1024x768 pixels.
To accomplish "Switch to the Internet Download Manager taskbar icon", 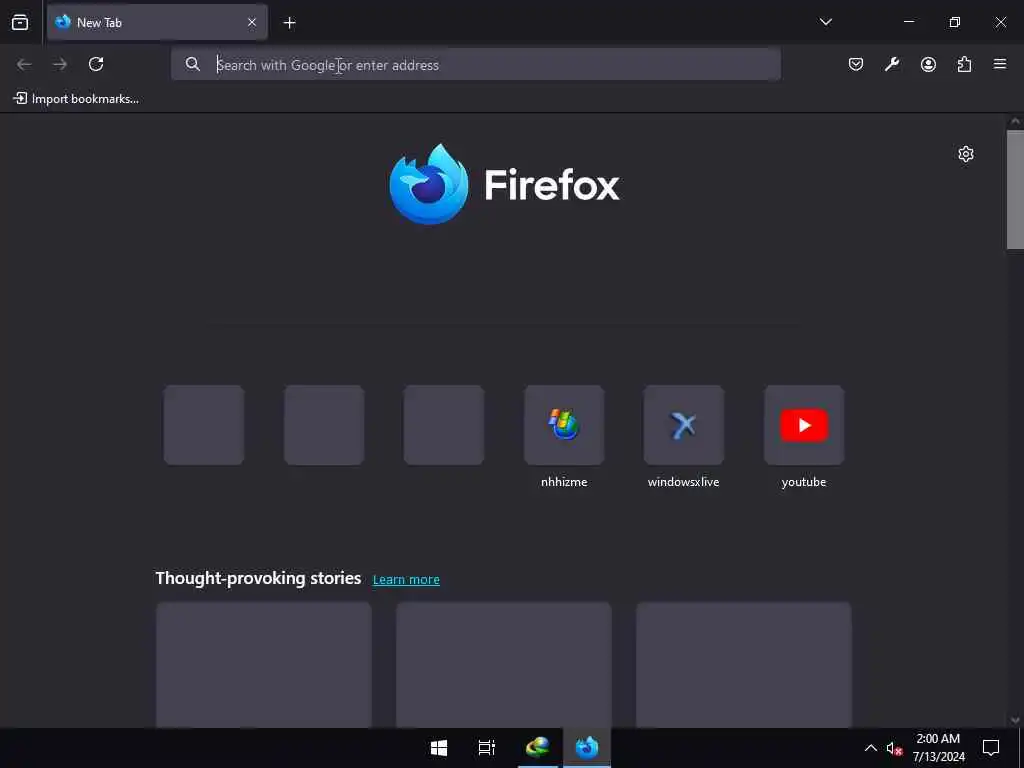I will 537,748.
